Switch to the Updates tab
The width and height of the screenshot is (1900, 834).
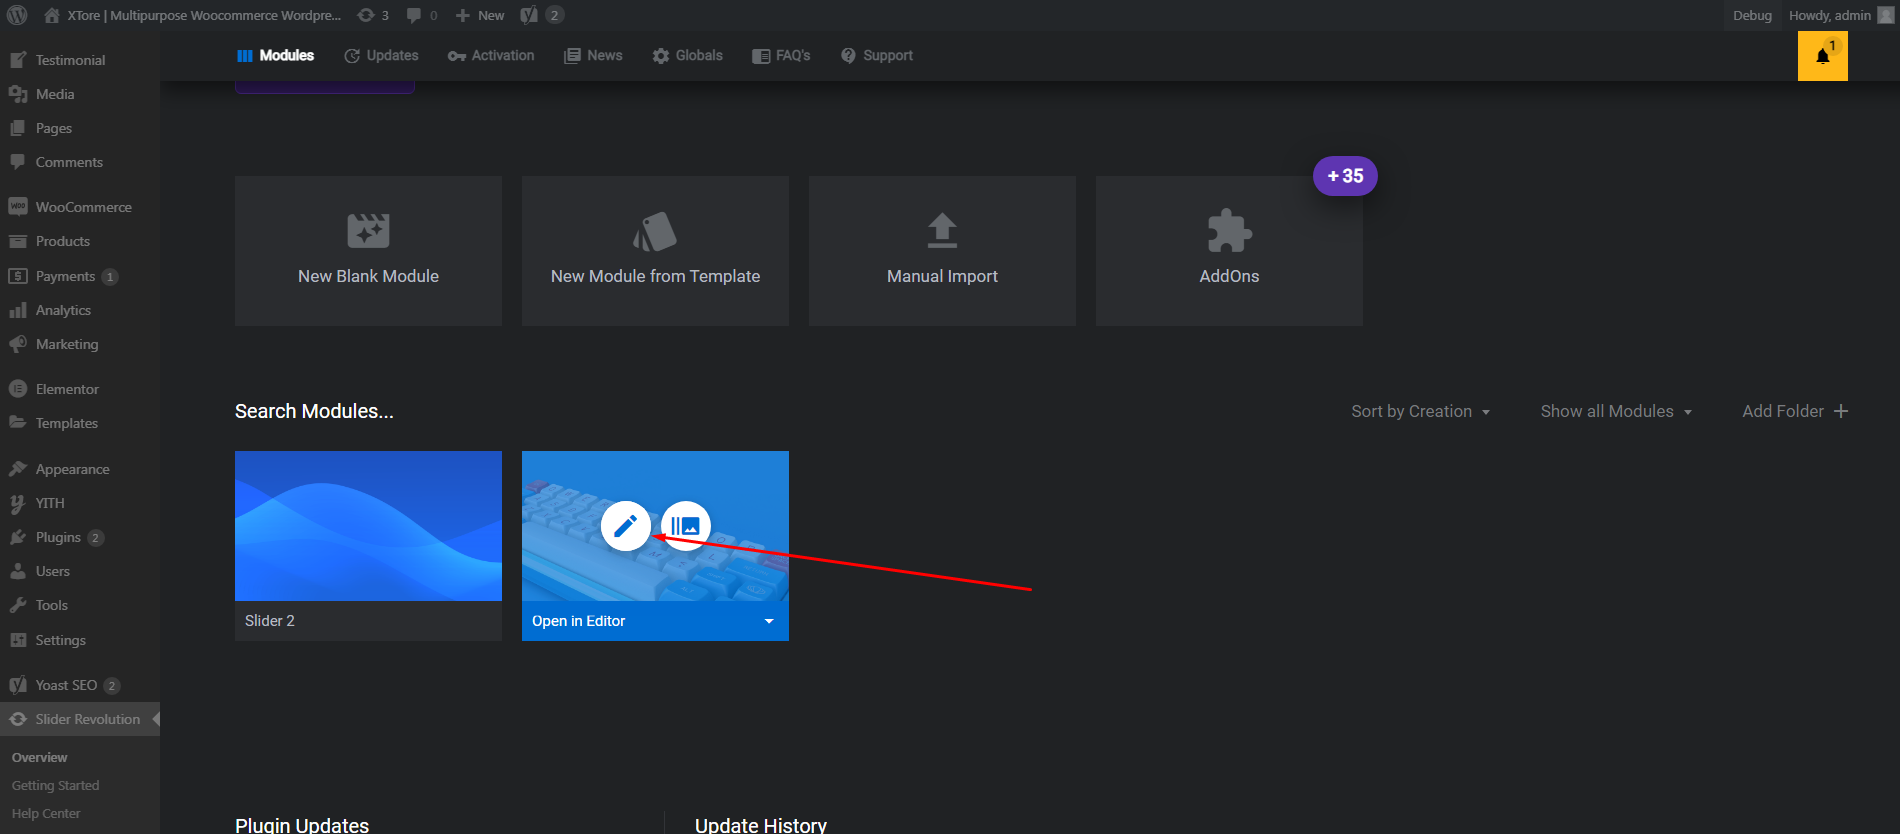tap(381, 56)
